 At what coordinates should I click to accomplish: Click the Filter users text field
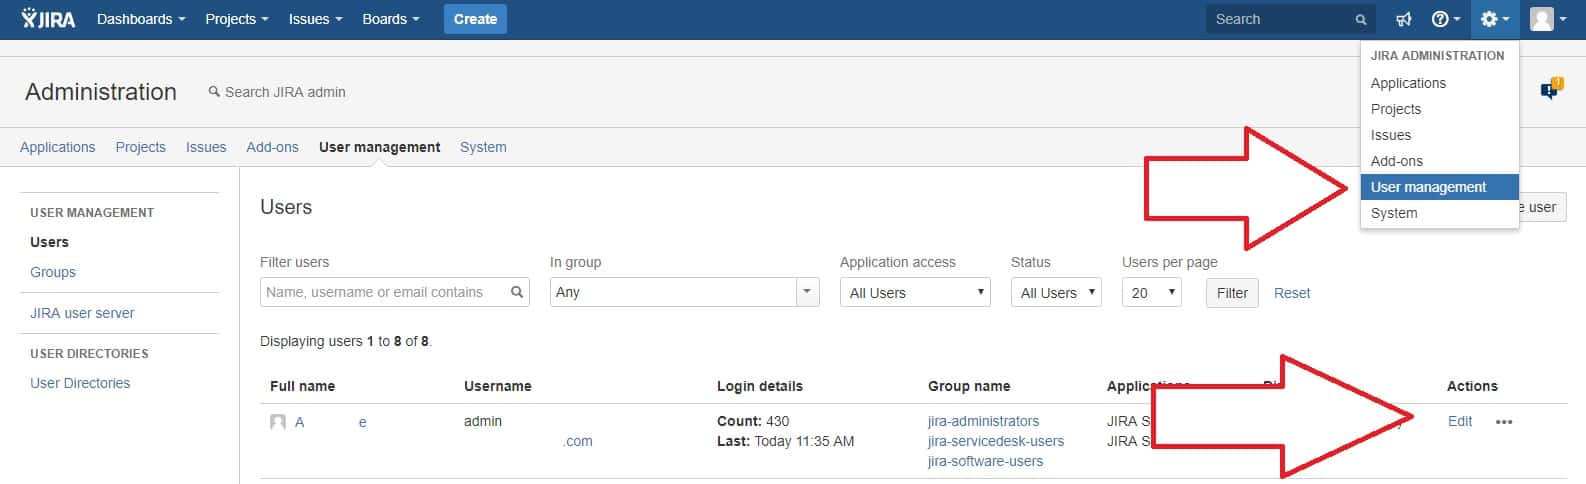point(395,292)
